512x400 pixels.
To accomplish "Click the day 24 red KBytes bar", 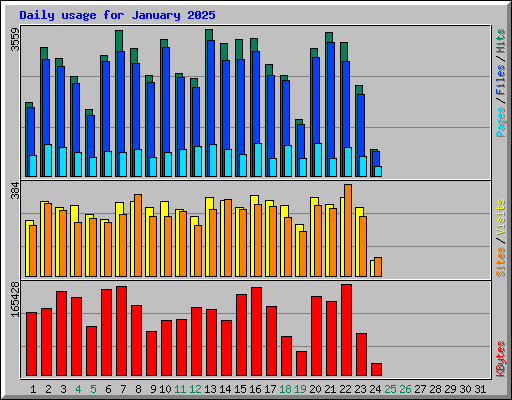I will point(376,369).
